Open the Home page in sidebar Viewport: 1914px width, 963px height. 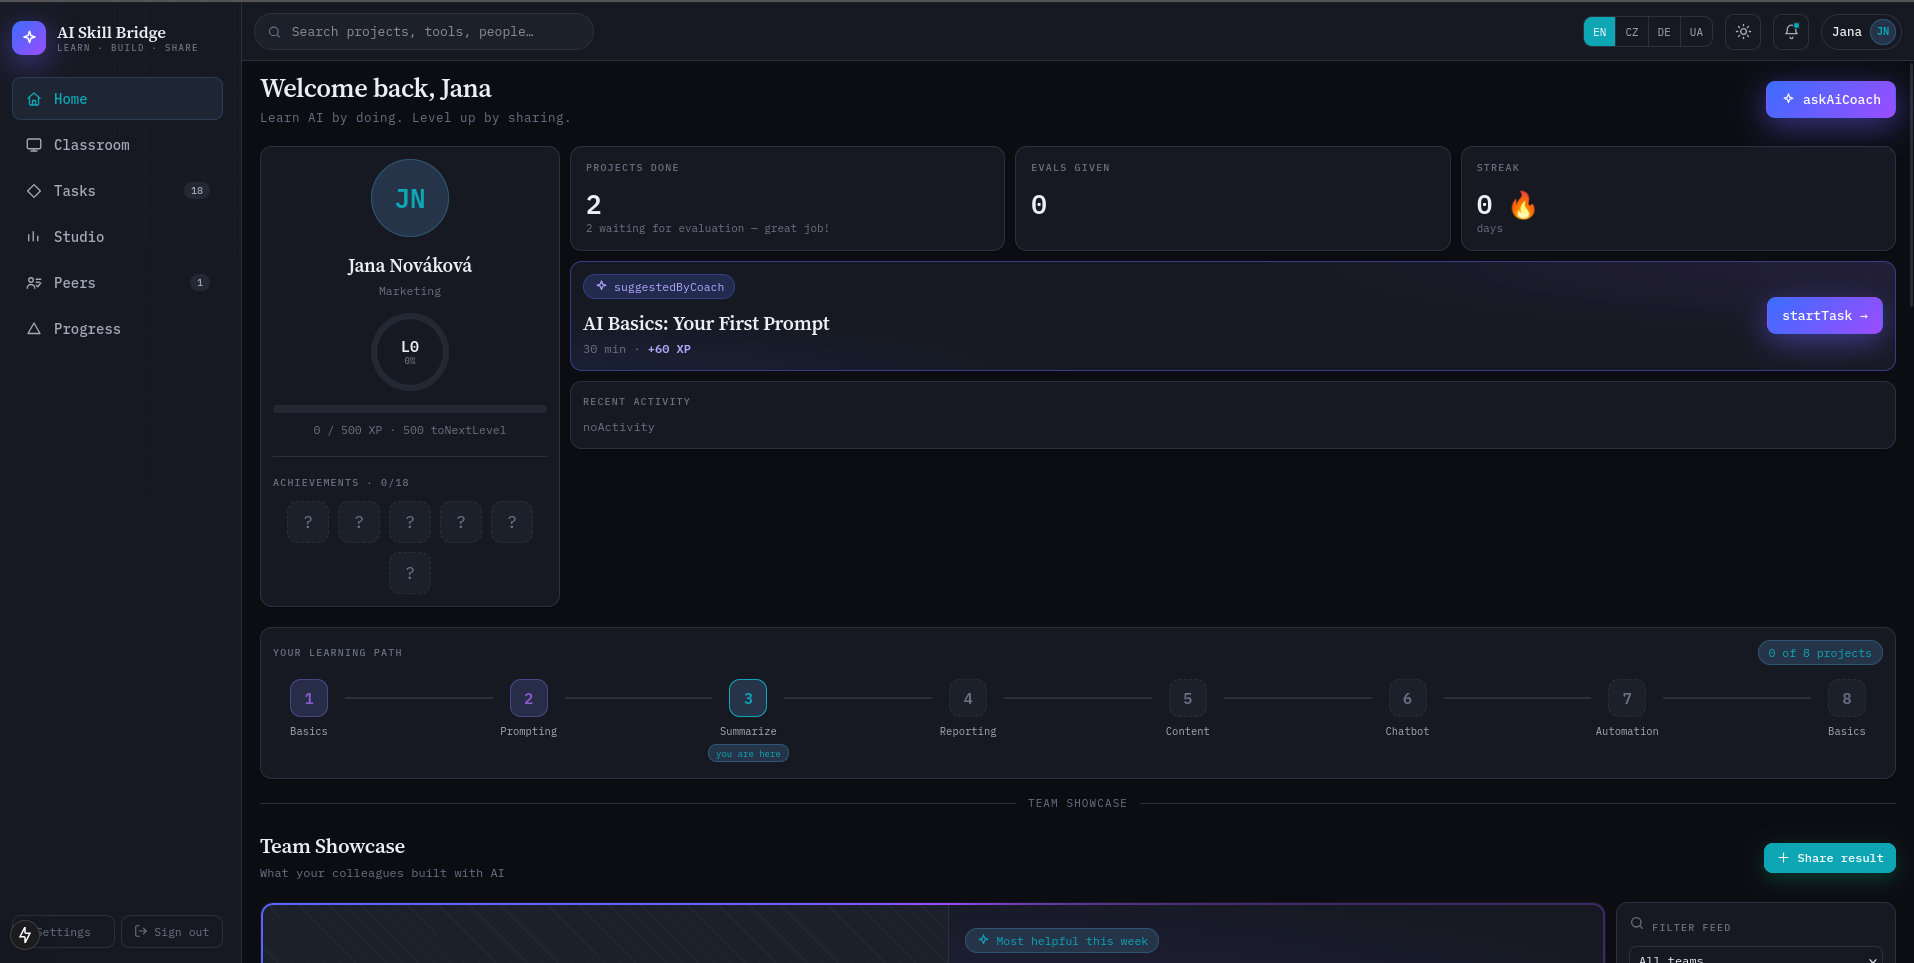tap(117, 99)
